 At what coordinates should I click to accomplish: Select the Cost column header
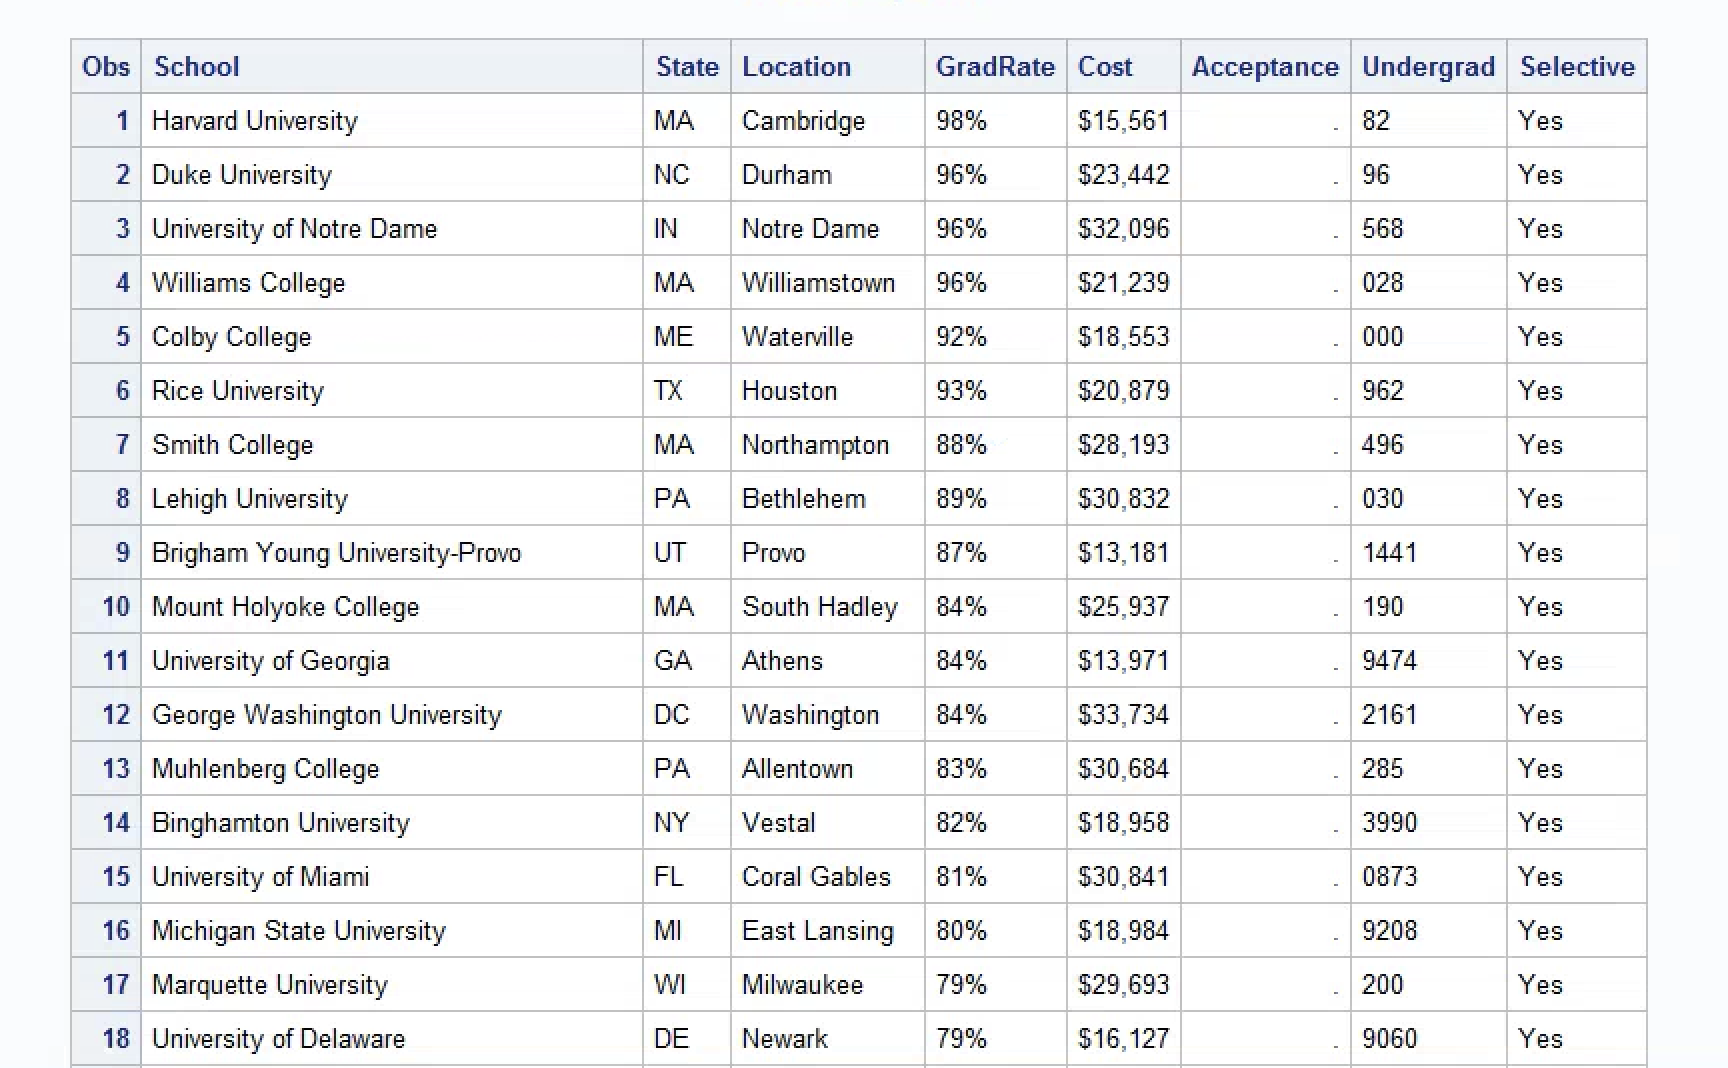coord(1105,67)
